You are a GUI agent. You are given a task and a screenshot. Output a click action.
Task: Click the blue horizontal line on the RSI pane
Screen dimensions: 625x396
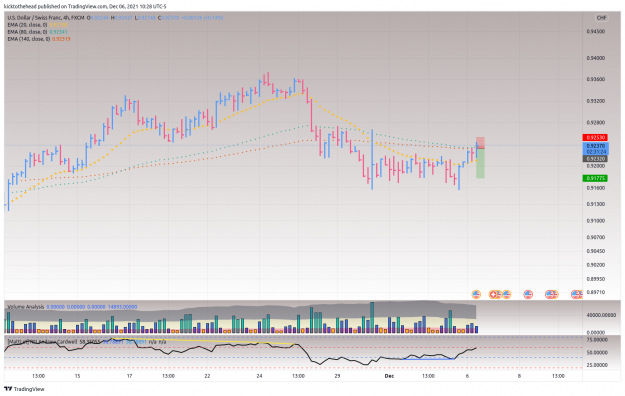(428, 359)
